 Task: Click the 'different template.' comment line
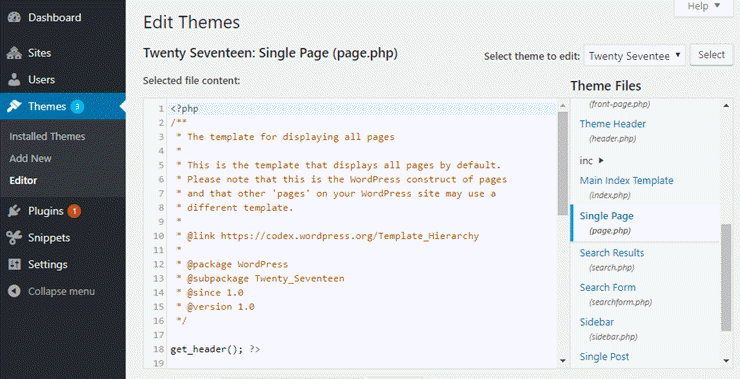(x=235, y=208)
